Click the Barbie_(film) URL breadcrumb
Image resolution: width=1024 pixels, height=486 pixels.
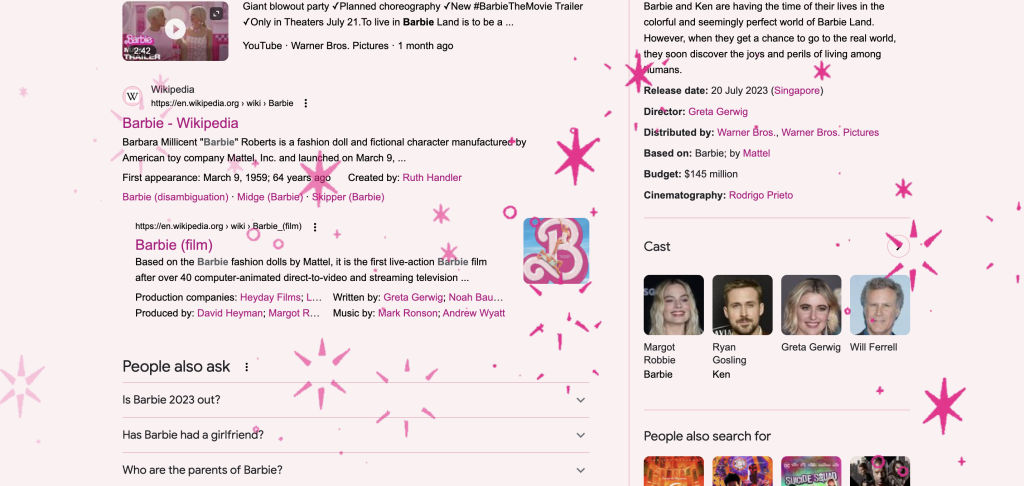click(218, 227)
